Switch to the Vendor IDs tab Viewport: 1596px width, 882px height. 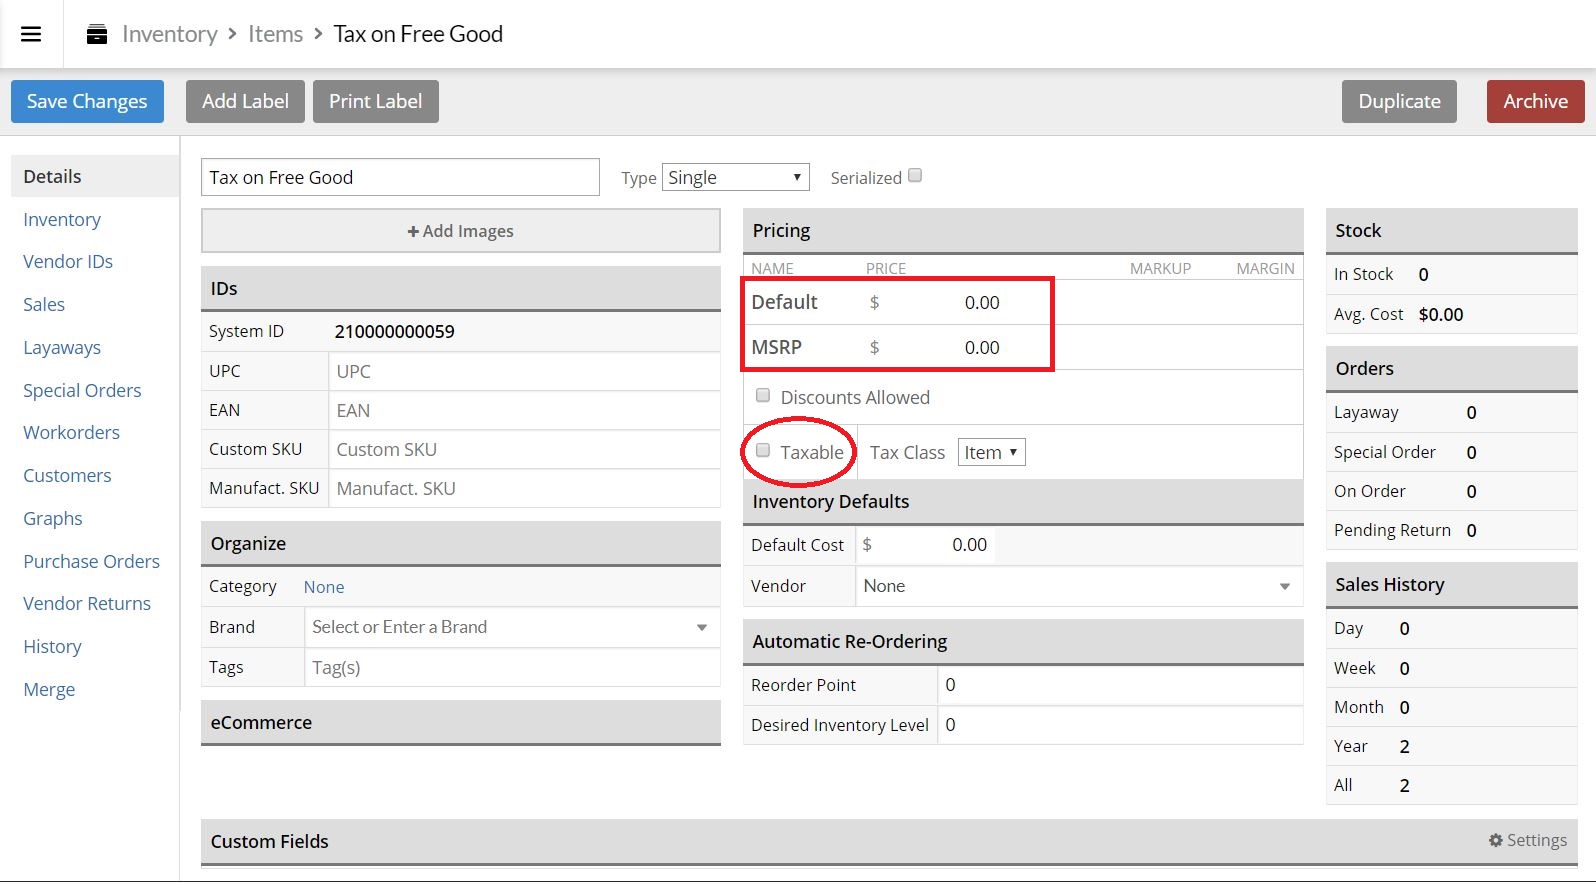(68, 261)
